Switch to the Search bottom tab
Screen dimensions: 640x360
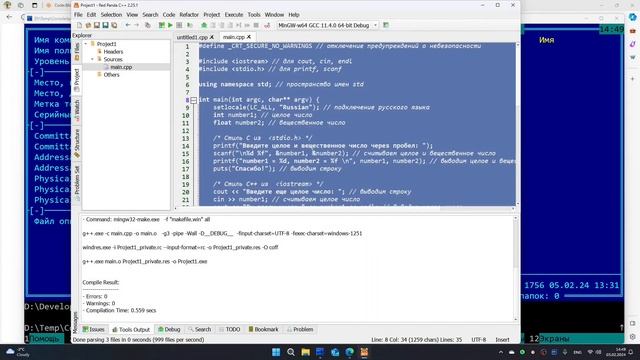tap(200, 329)
